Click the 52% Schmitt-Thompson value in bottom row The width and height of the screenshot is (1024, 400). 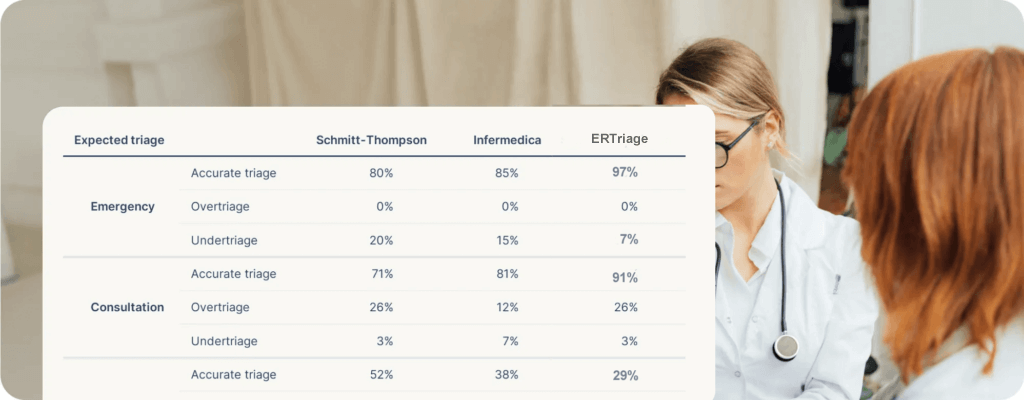pyautogui.click(x=380, y=375)
